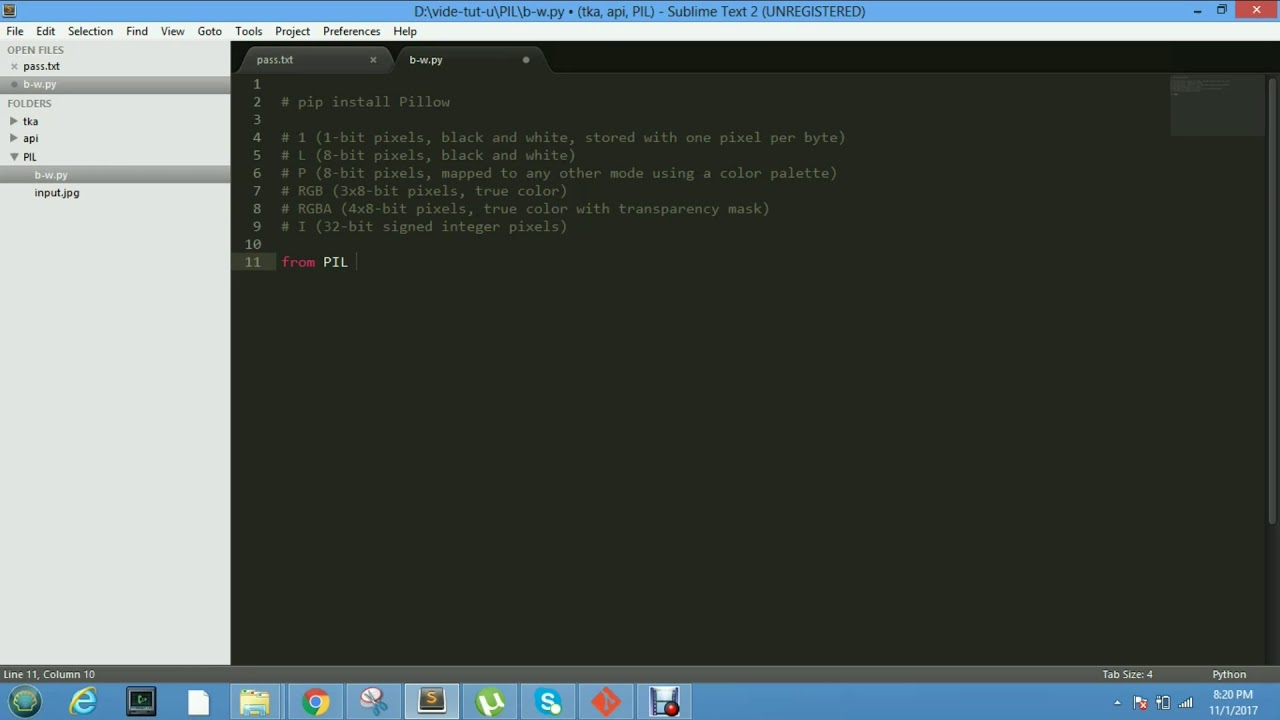Minimize the Sublime Text window

click(1198, 11)
